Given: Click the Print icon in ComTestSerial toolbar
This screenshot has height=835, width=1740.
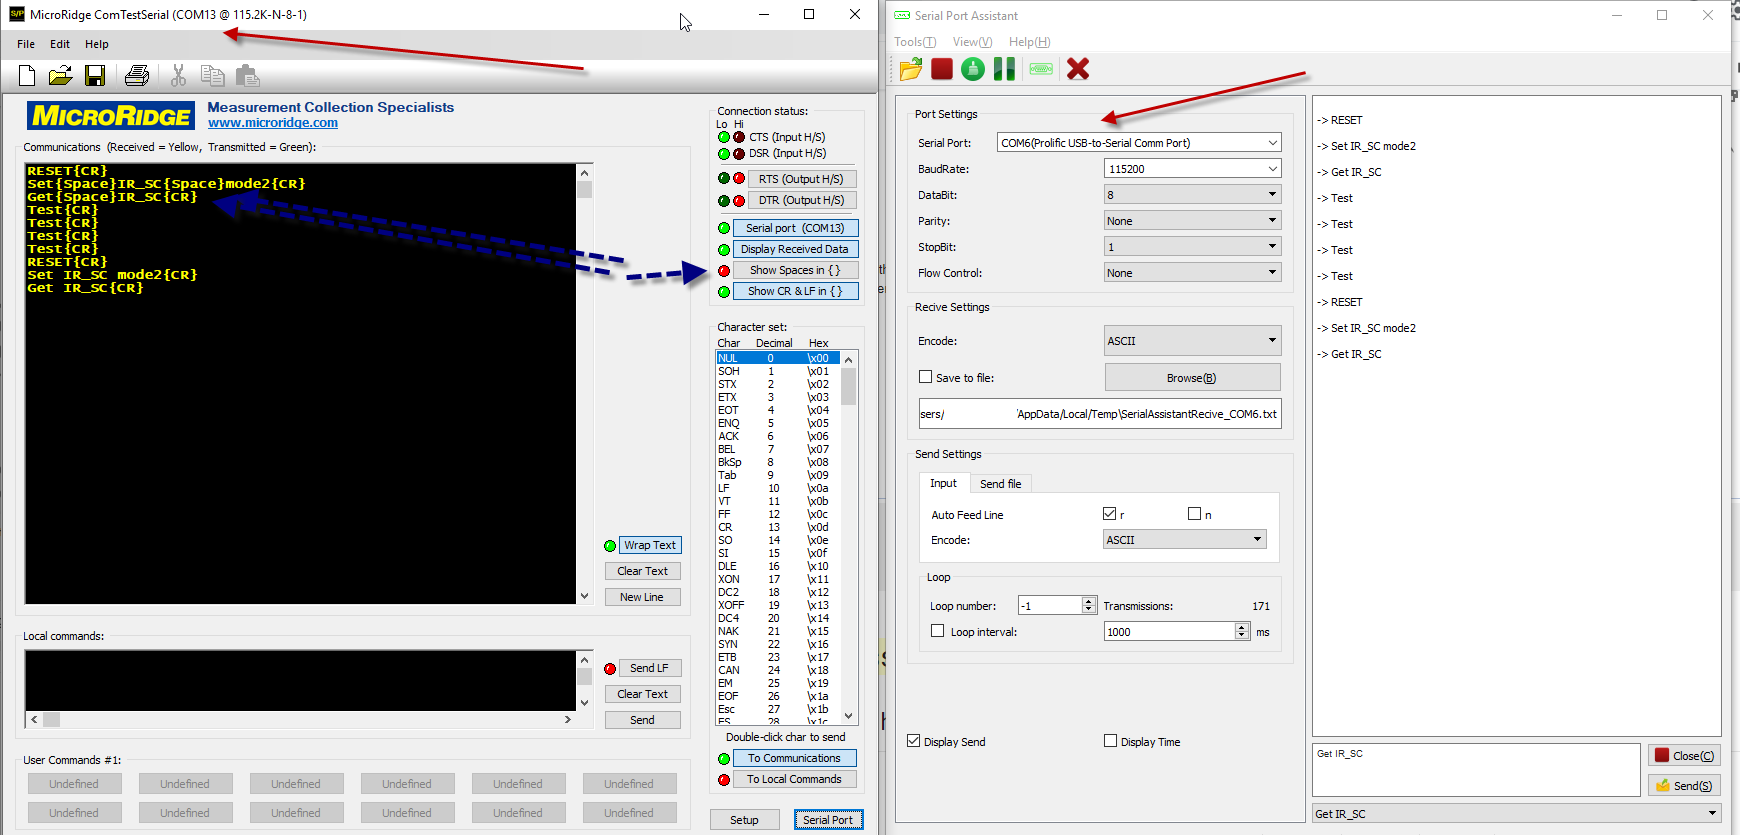Looking at the screenshot, I should (x=137, y=75).
